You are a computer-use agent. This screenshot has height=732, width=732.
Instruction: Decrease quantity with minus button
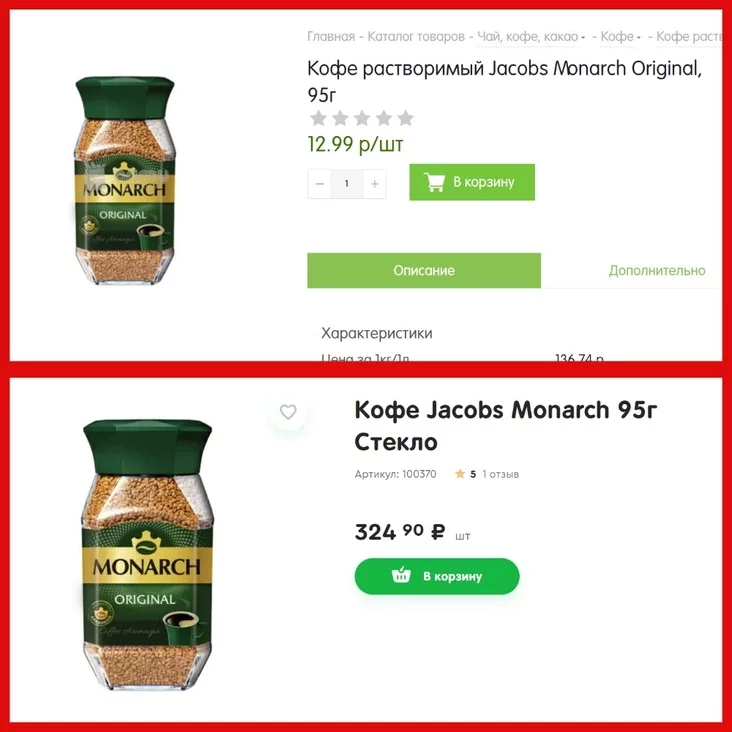pyautogui.click(x=319, y=184)
